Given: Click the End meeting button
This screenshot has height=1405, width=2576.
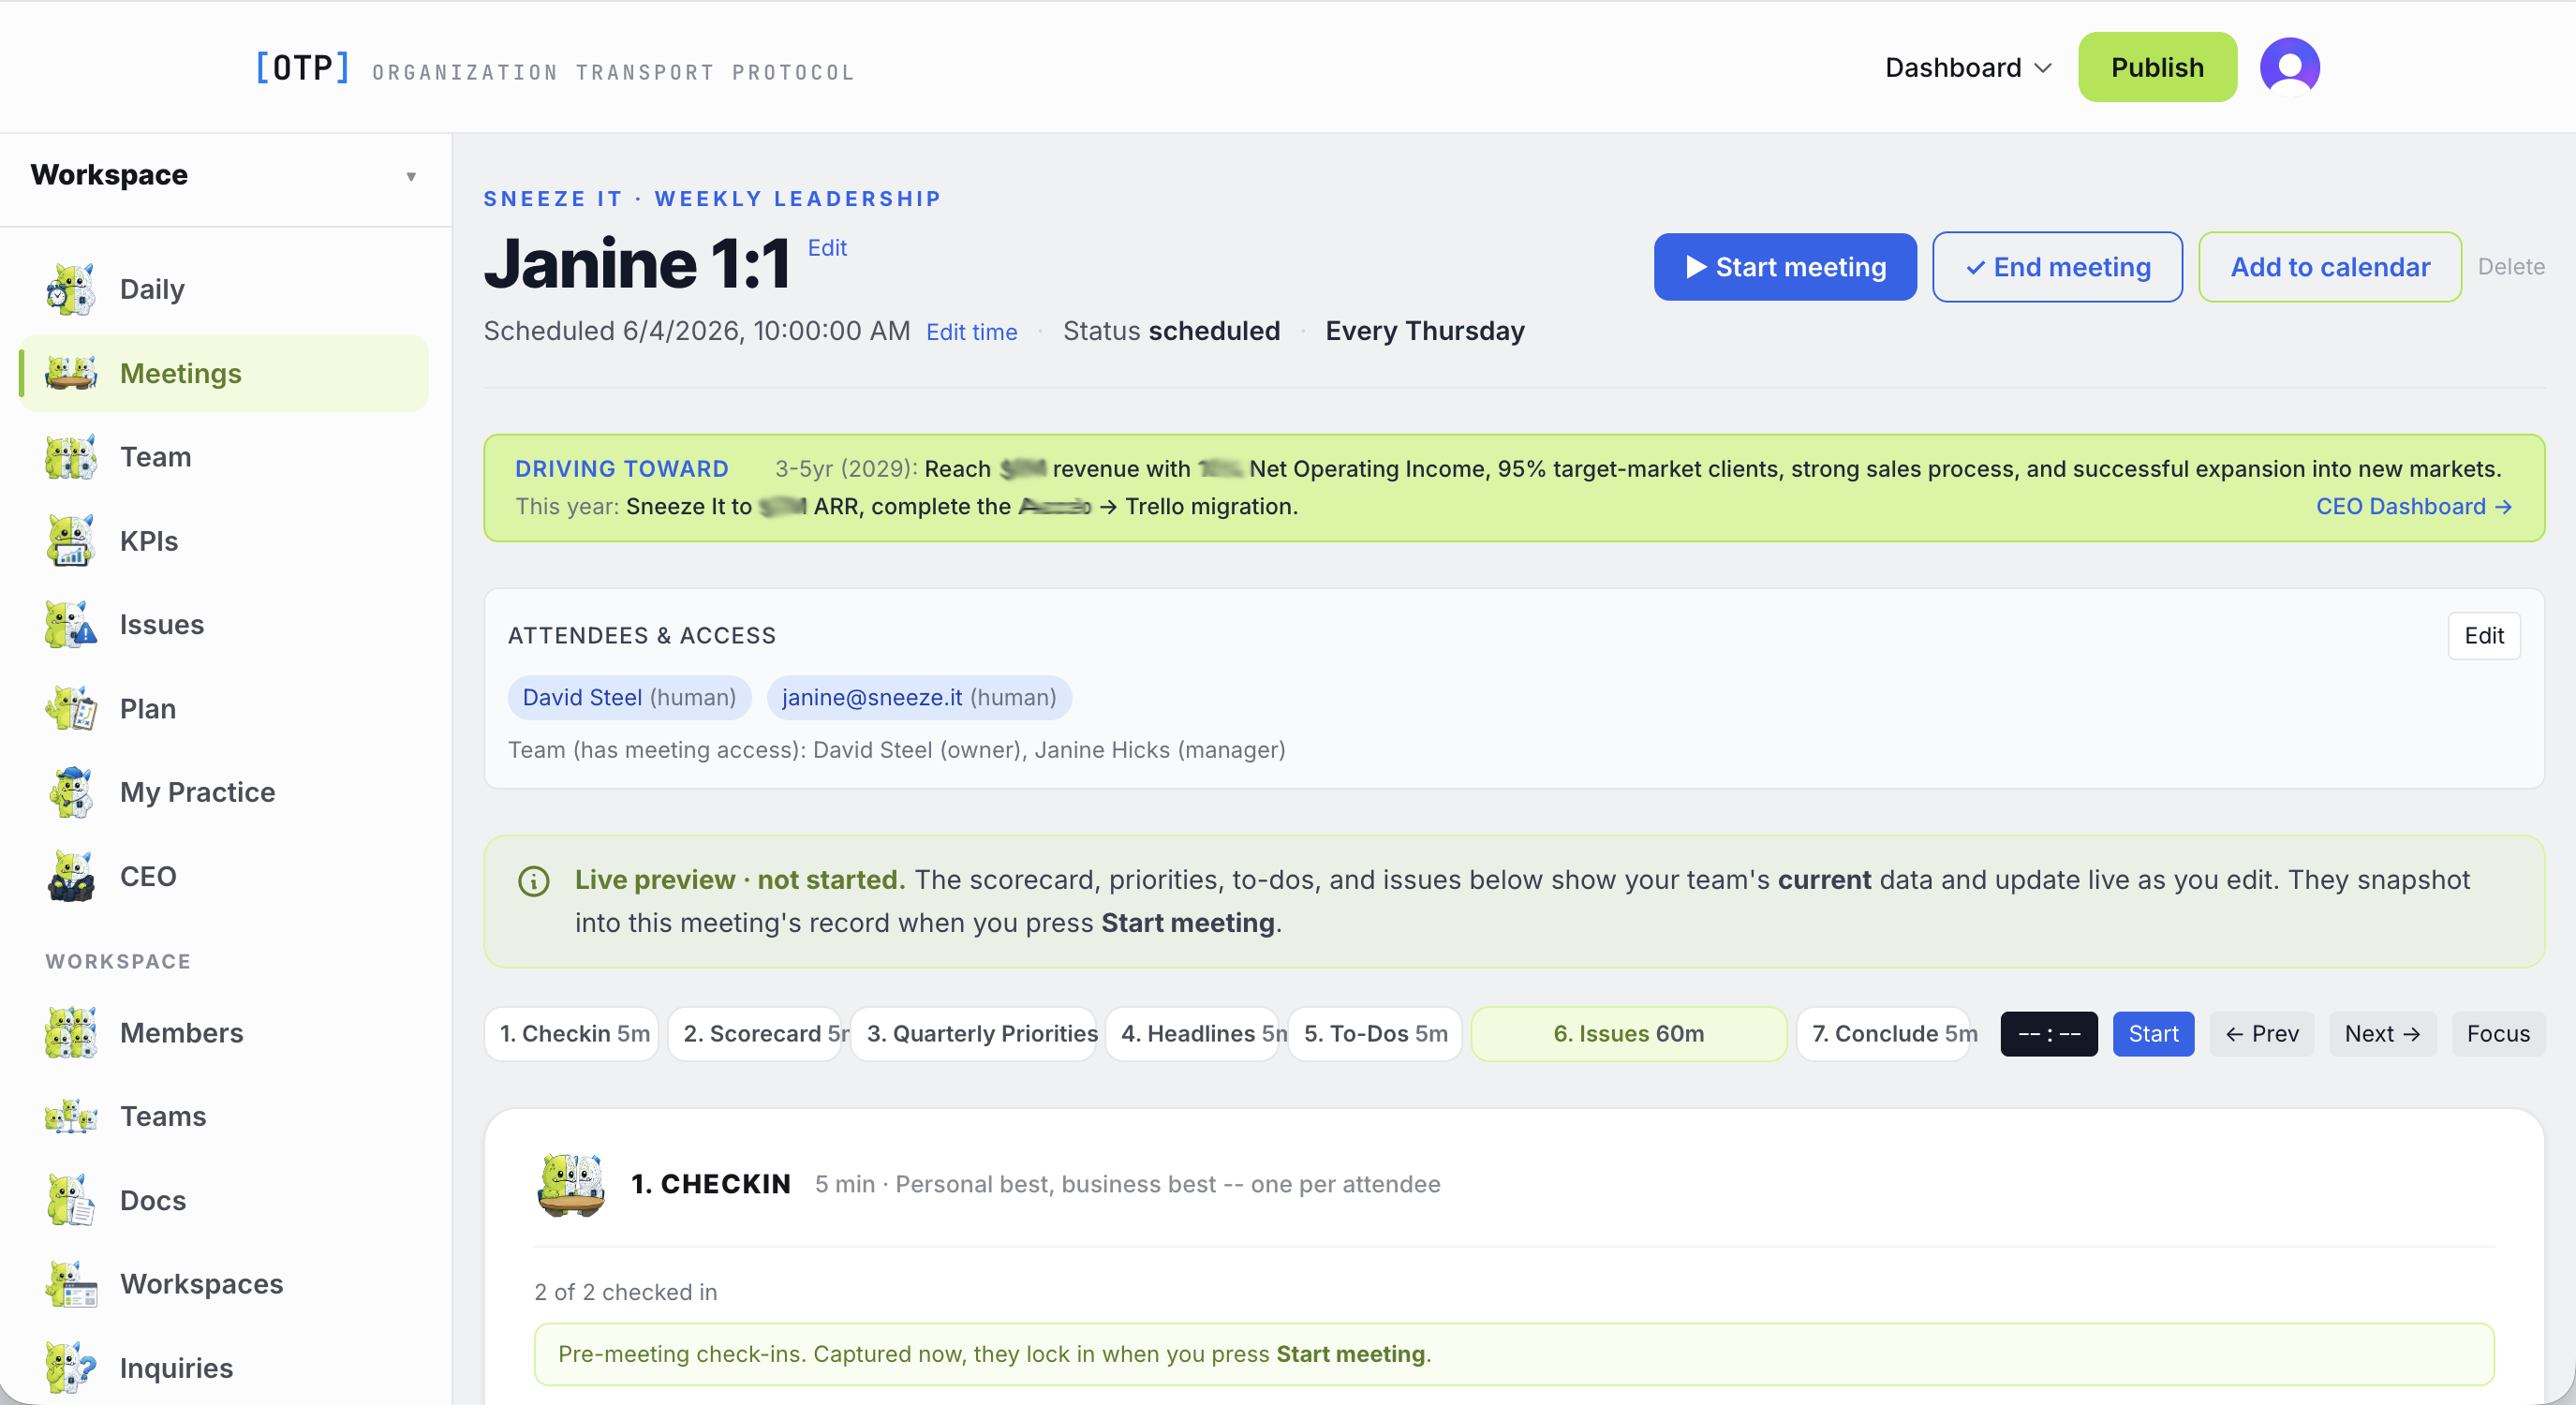Looking at the screenshot, I should 2056,267.
